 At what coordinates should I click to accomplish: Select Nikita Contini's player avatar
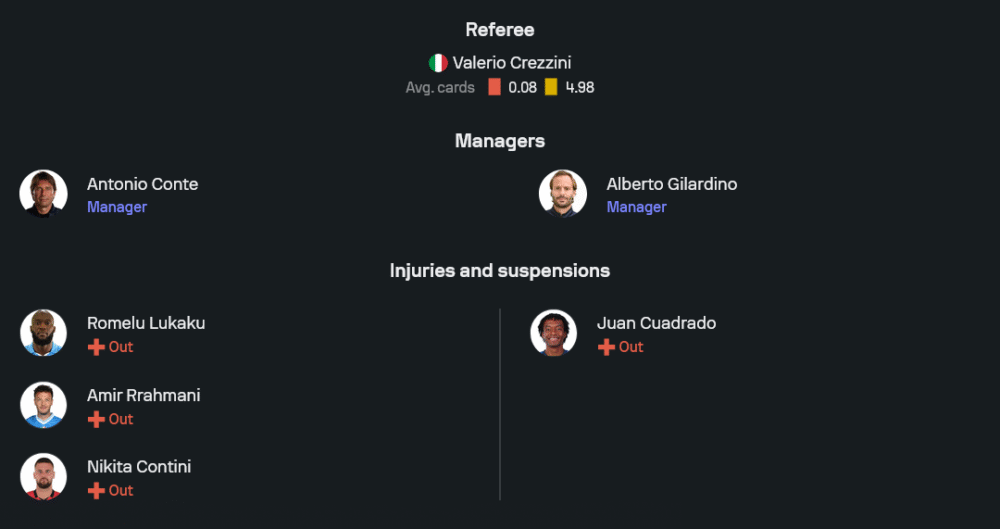tap(43, 477)
